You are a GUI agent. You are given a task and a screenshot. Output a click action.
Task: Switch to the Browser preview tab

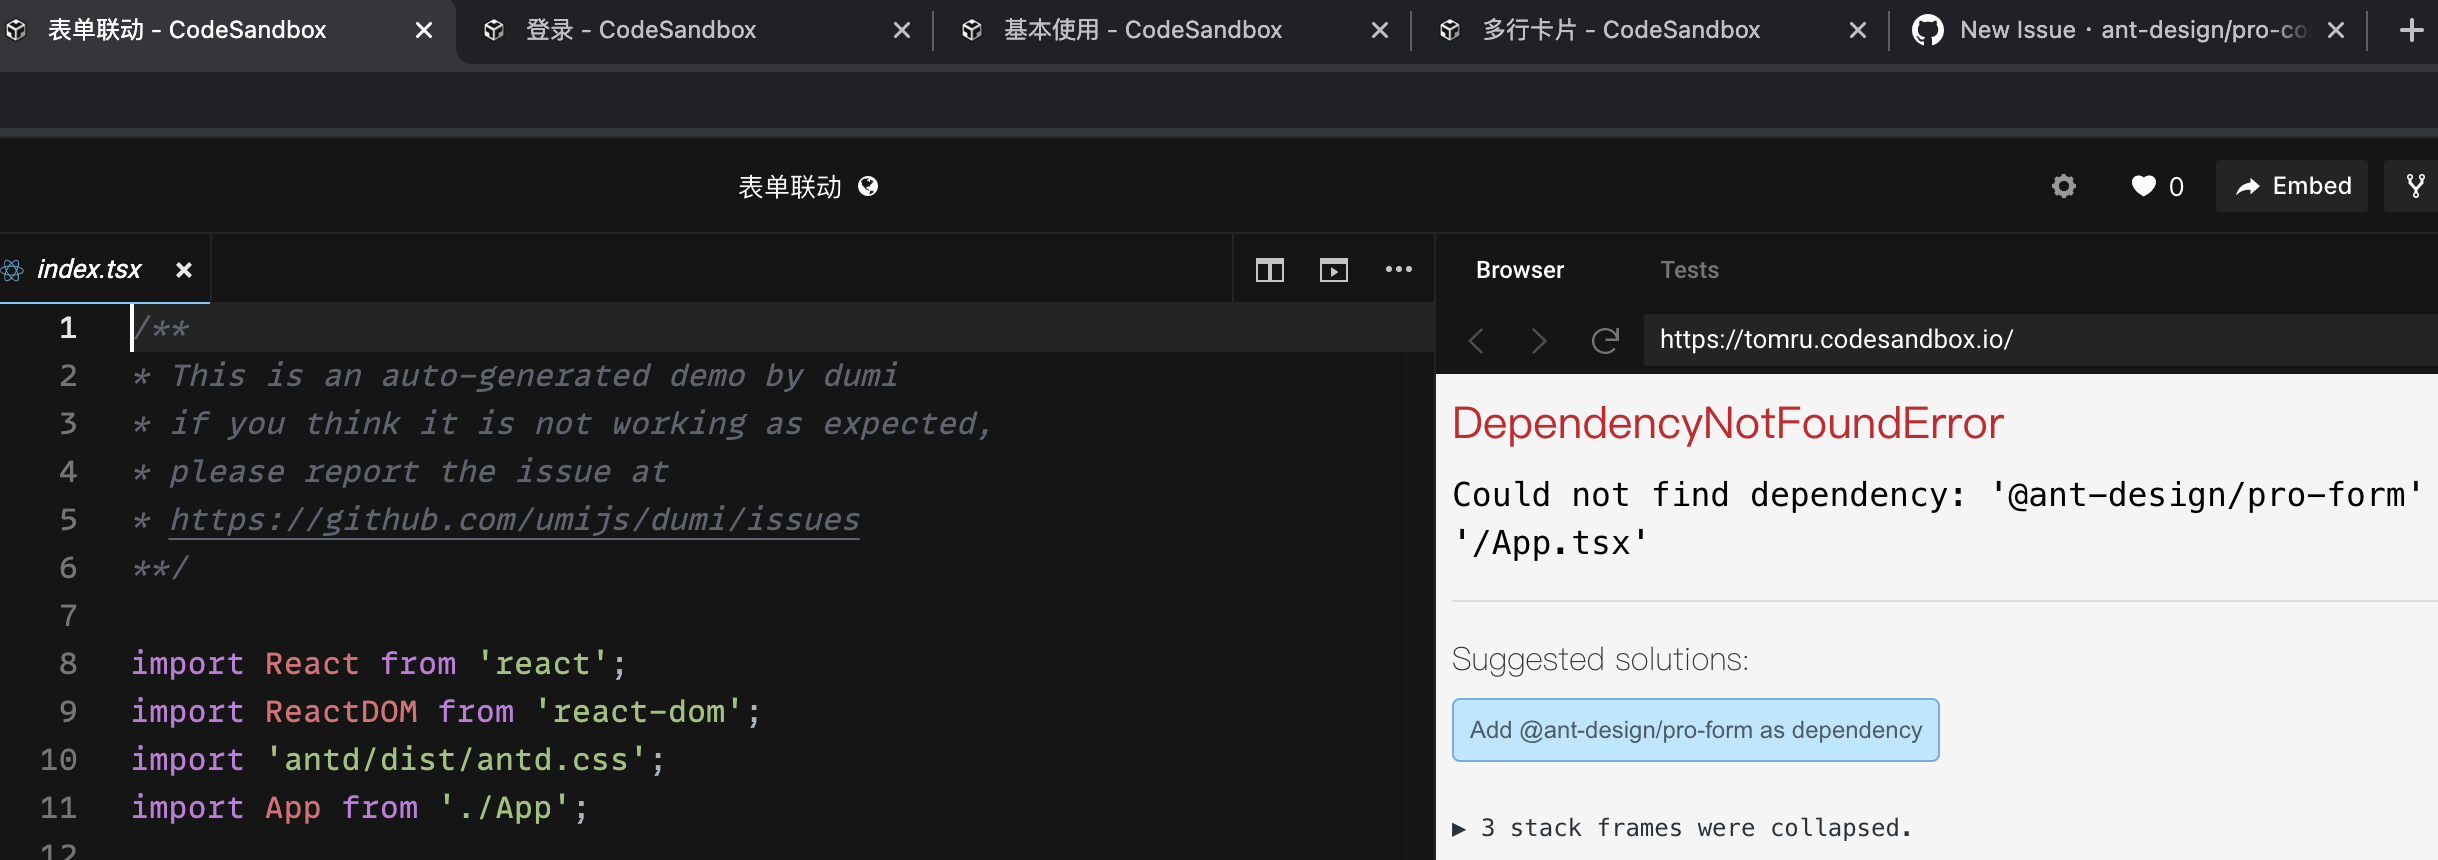point(1520,270)
